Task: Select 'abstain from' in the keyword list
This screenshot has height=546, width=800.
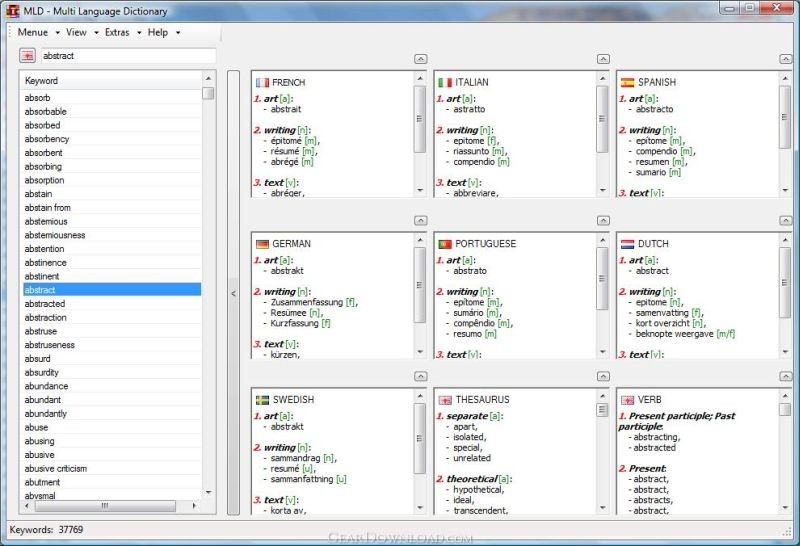Action: point(112,208)
